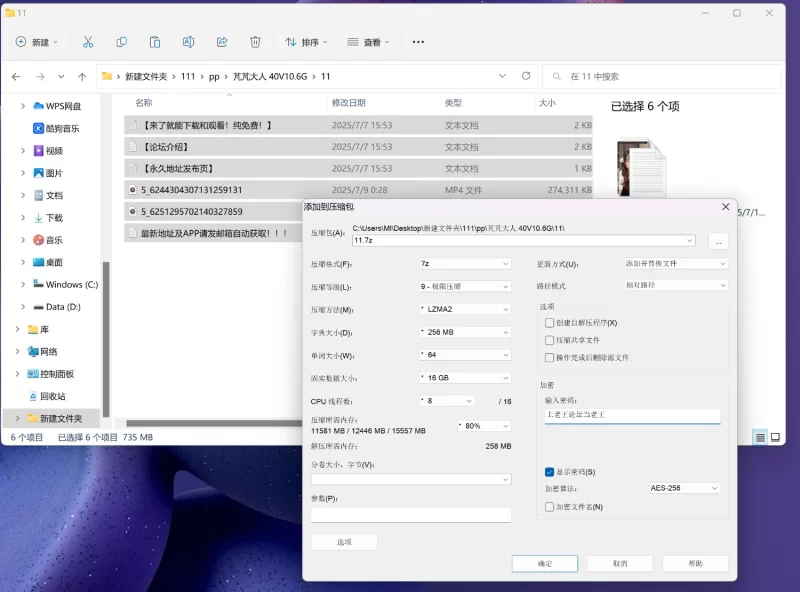Click the Delete trash icon in the toolbar
Viewport: 800px width, 592px height.
pos(255,42)
